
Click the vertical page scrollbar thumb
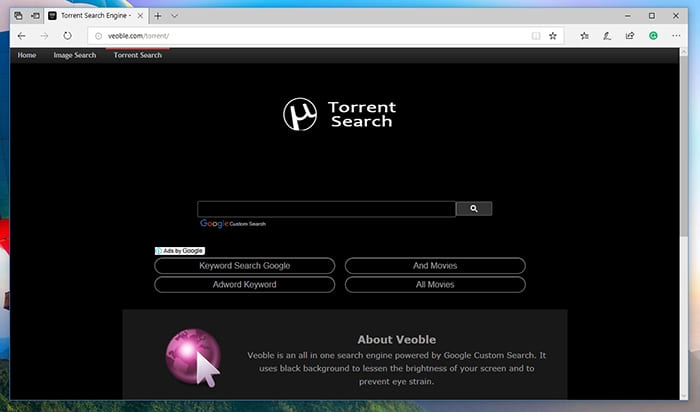(x=683, y=144)
